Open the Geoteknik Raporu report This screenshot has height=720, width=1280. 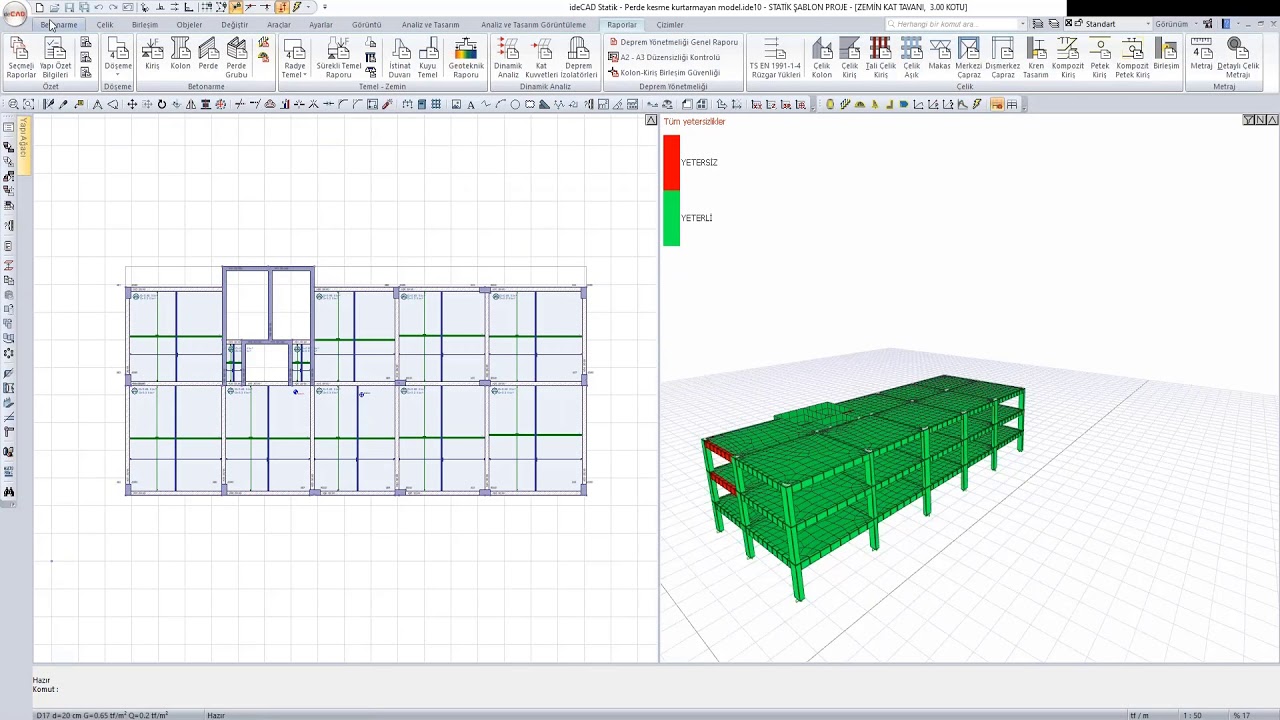[465, 57]
